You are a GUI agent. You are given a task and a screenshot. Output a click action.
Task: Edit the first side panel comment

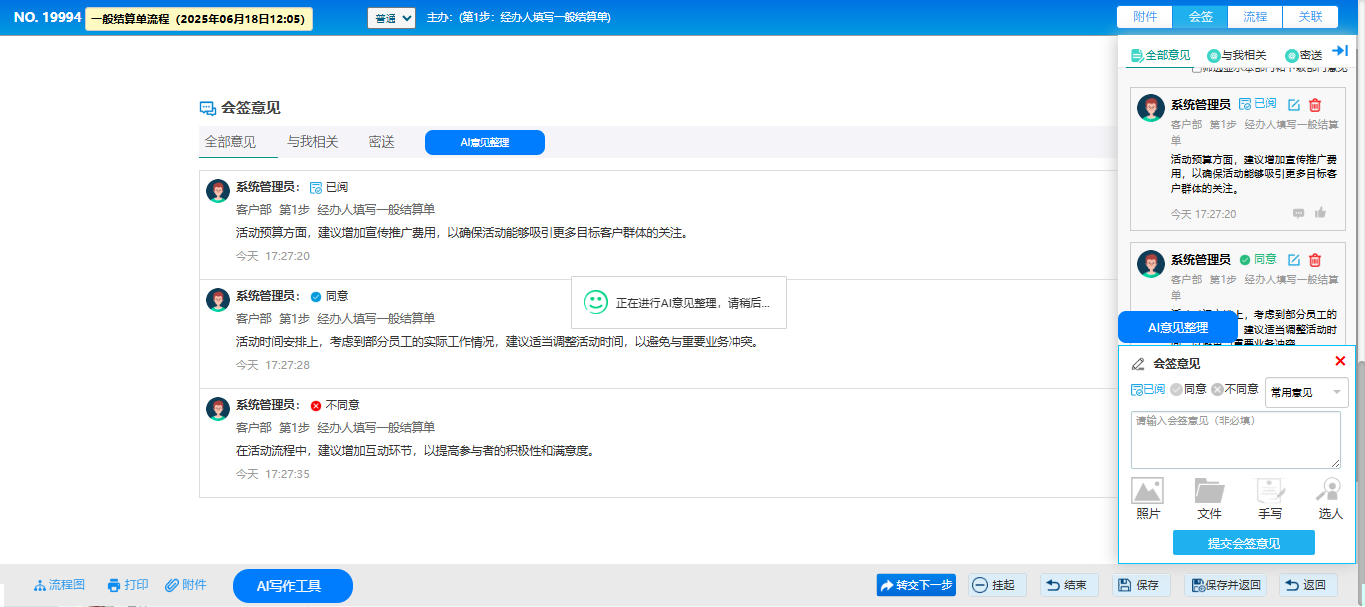(1294, 105)
